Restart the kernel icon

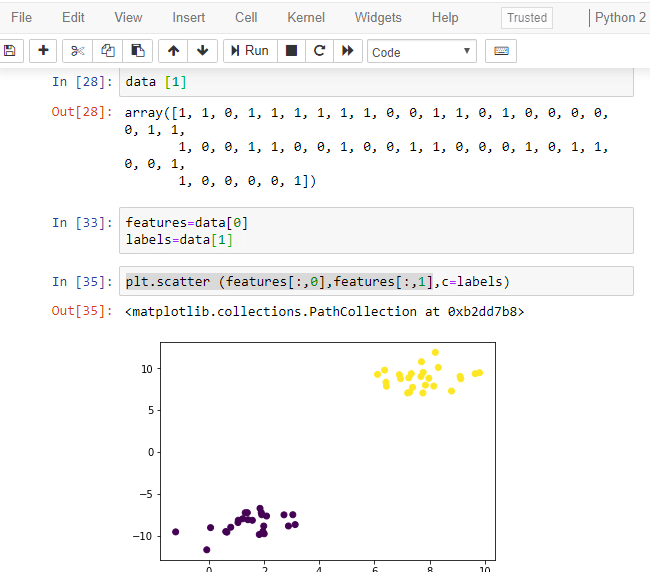pyautogui.click(x=319, y=51)
